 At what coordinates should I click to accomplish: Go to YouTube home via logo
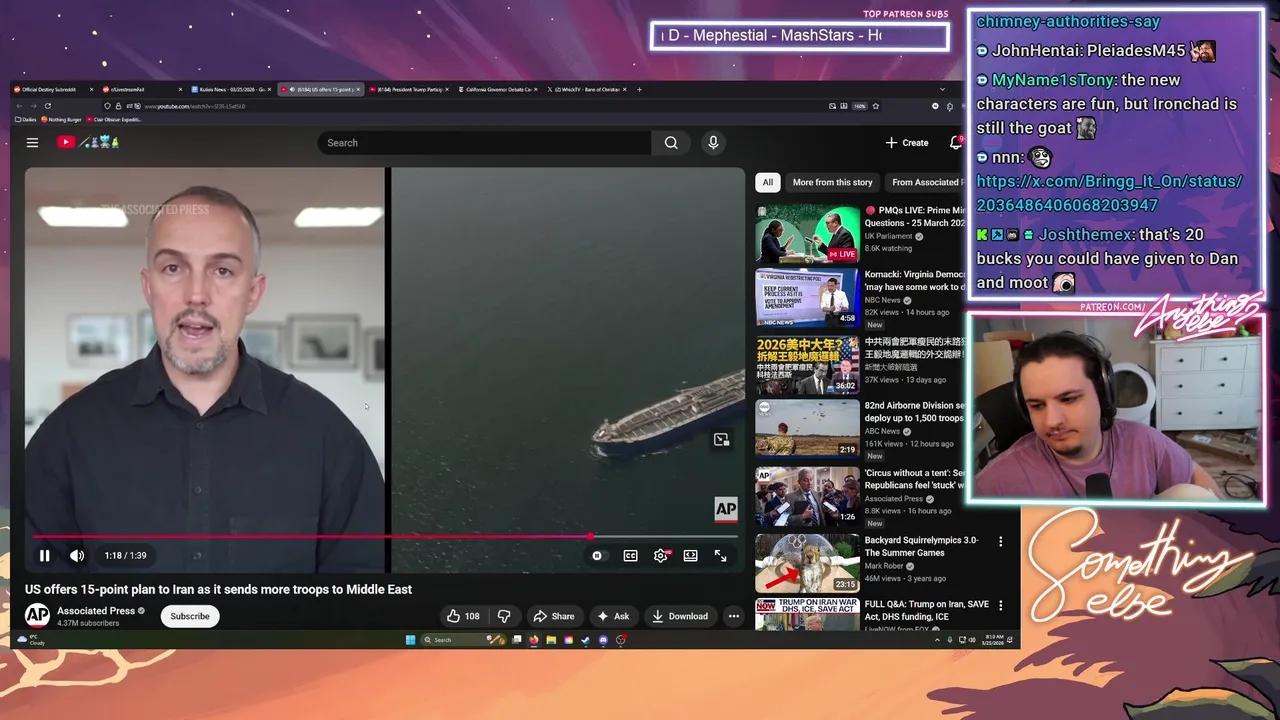pyautogui.click(x=88, y=143)
